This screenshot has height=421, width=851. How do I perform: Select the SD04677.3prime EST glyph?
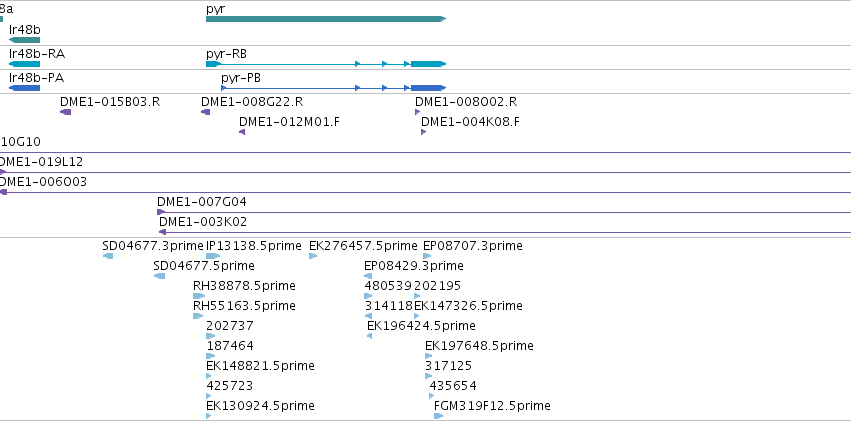coord(108,256)
